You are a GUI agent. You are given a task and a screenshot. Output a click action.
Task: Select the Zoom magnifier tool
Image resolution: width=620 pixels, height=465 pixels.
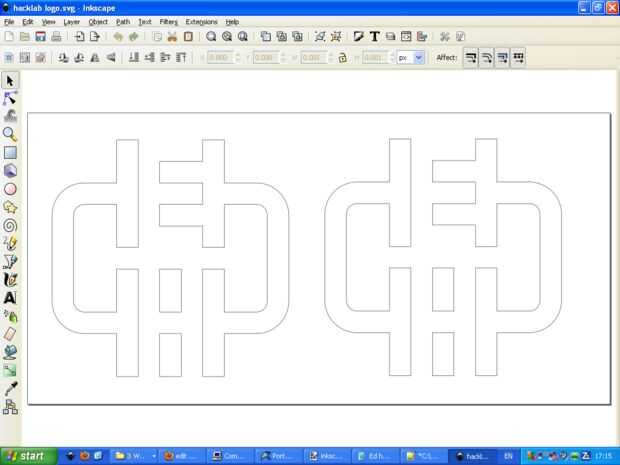click(10, 135)
